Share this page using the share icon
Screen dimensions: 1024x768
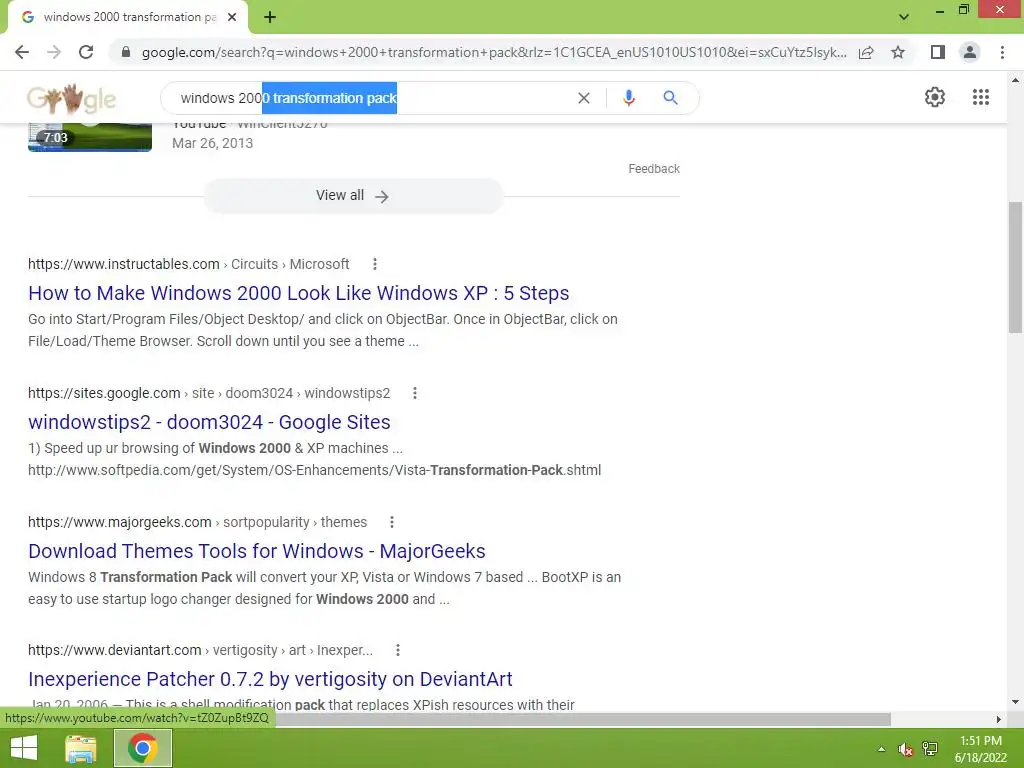click(866, 52)
